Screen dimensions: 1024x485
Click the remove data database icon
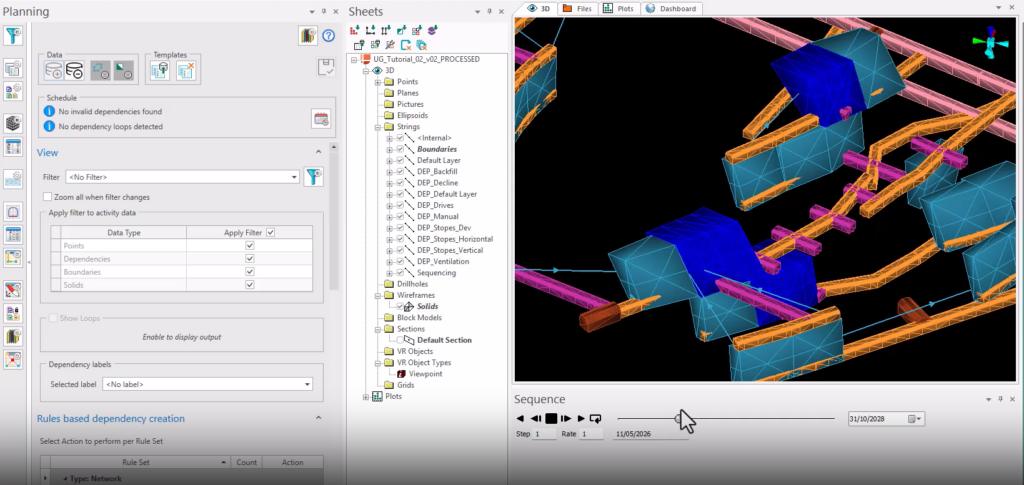coord(74,70)
